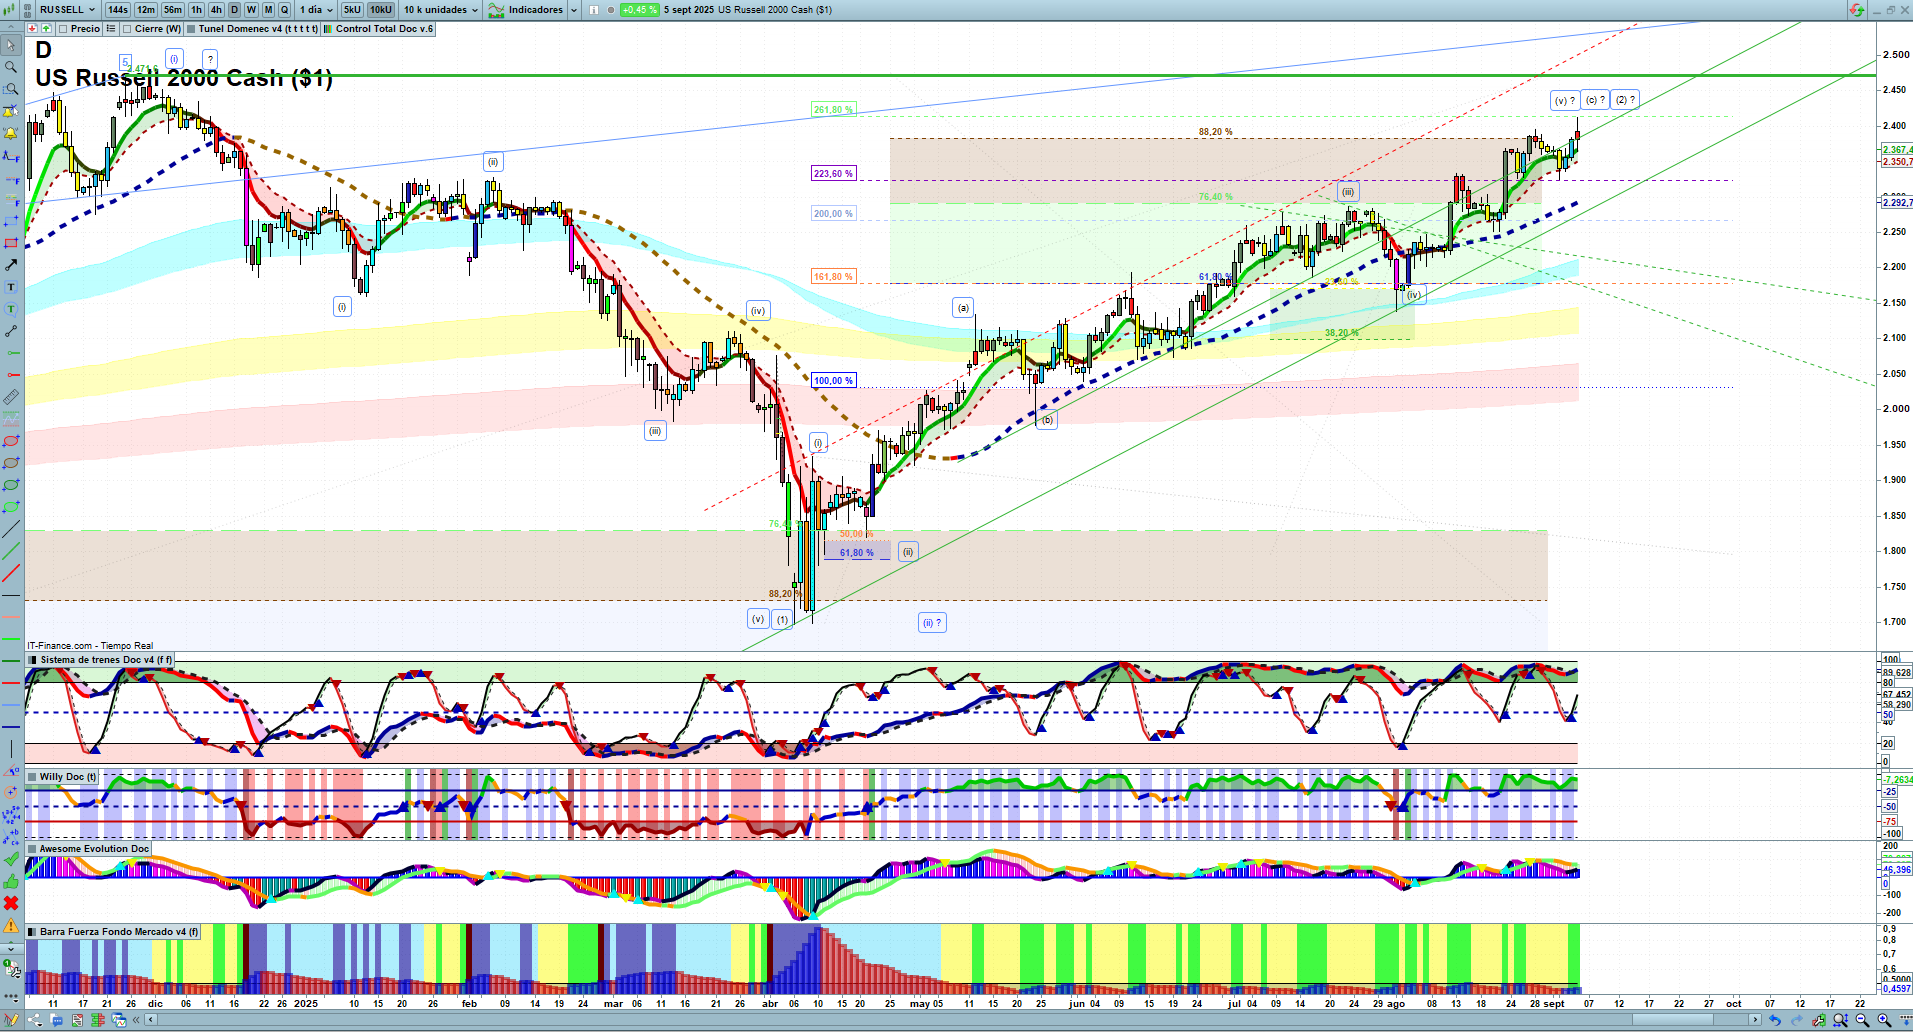Click the green checkmark icon

coord(11,859)
